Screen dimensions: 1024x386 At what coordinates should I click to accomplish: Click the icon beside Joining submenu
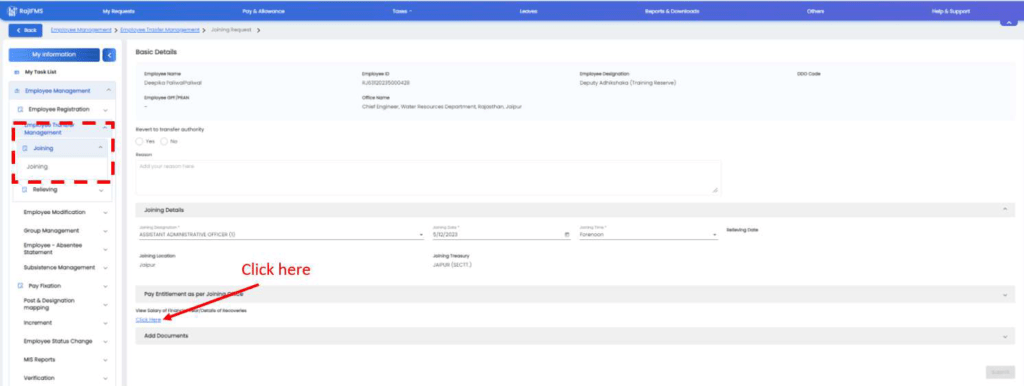[x=25, y=148]
